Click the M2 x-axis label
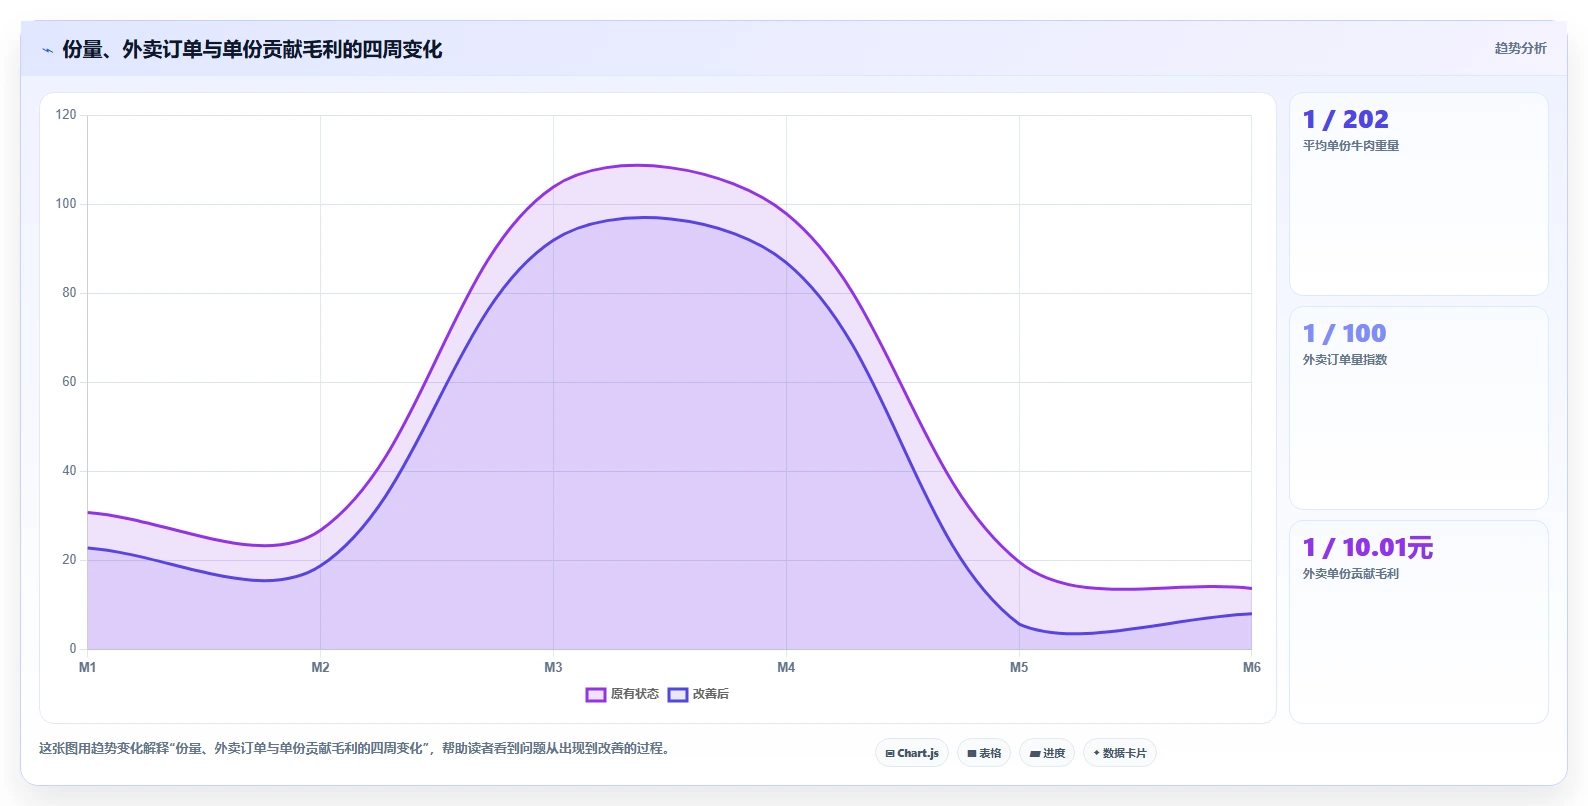This screenshot has width=1588, height=806. (320, 667)
